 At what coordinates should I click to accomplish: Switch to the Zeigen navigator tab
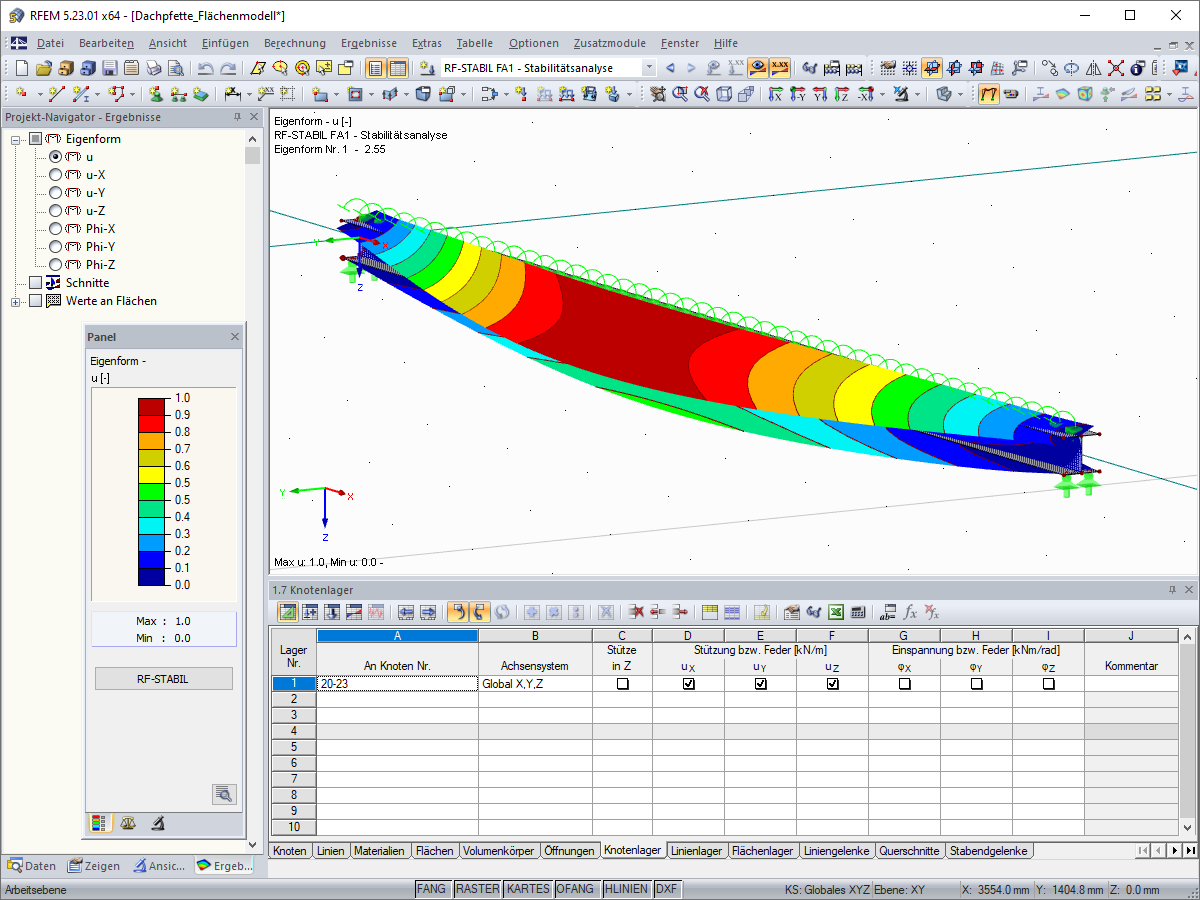[95, 866]
